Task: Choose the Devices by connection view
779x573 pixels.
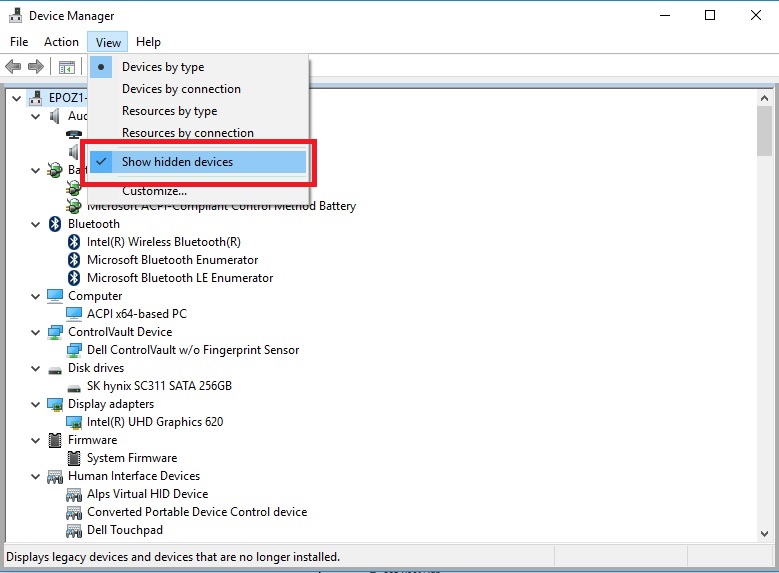Action: [181, 89]
